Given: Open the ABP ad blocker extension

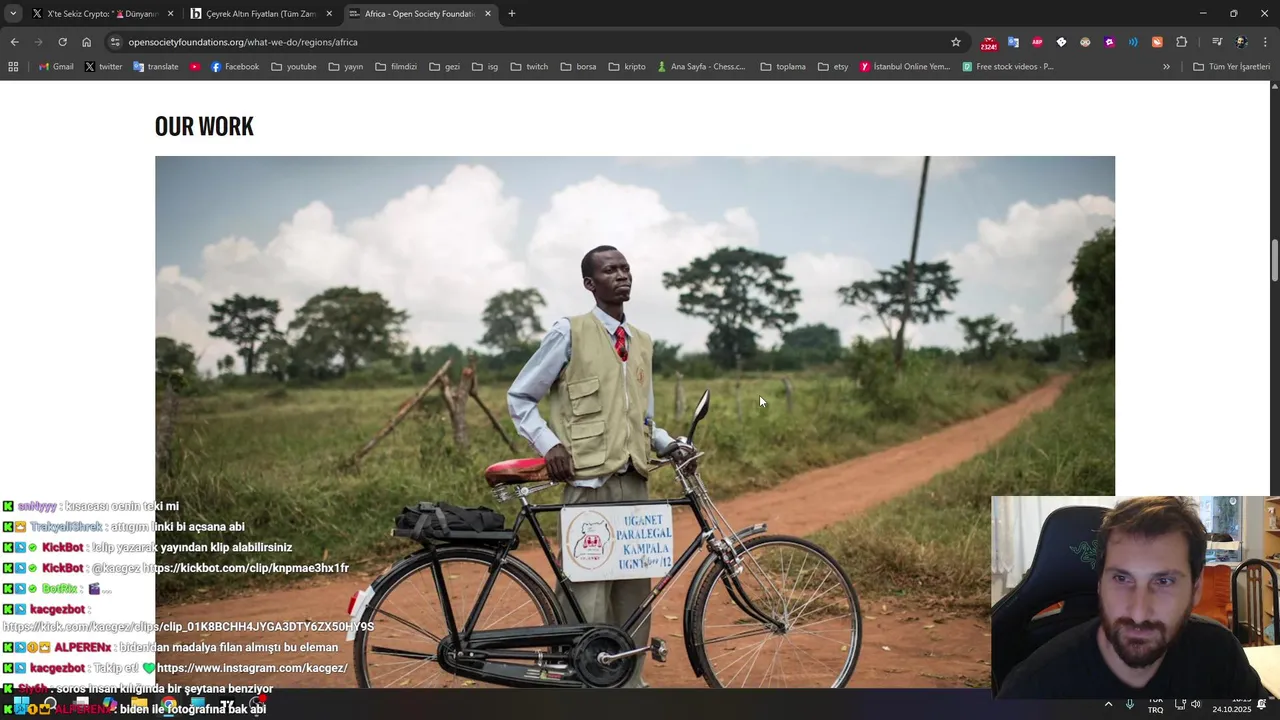Looking at the screenshot, I should [1037, 42].
